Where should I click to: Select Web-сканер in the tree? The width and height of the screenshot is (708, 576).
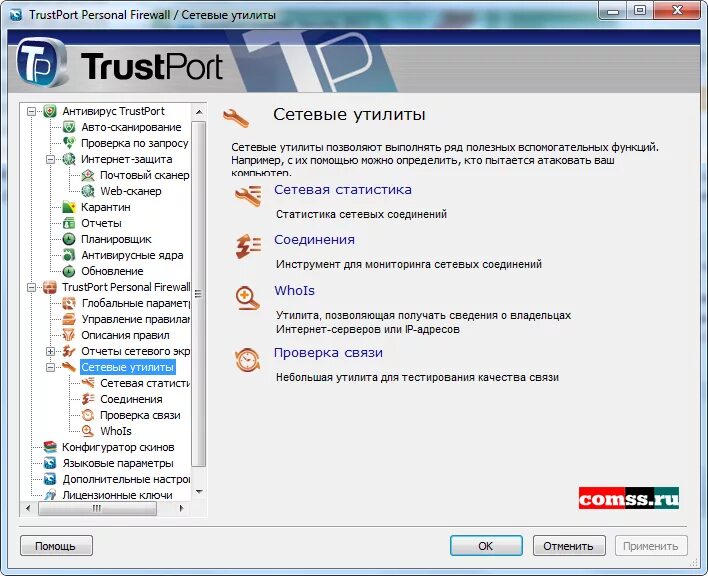coord(130,191)
